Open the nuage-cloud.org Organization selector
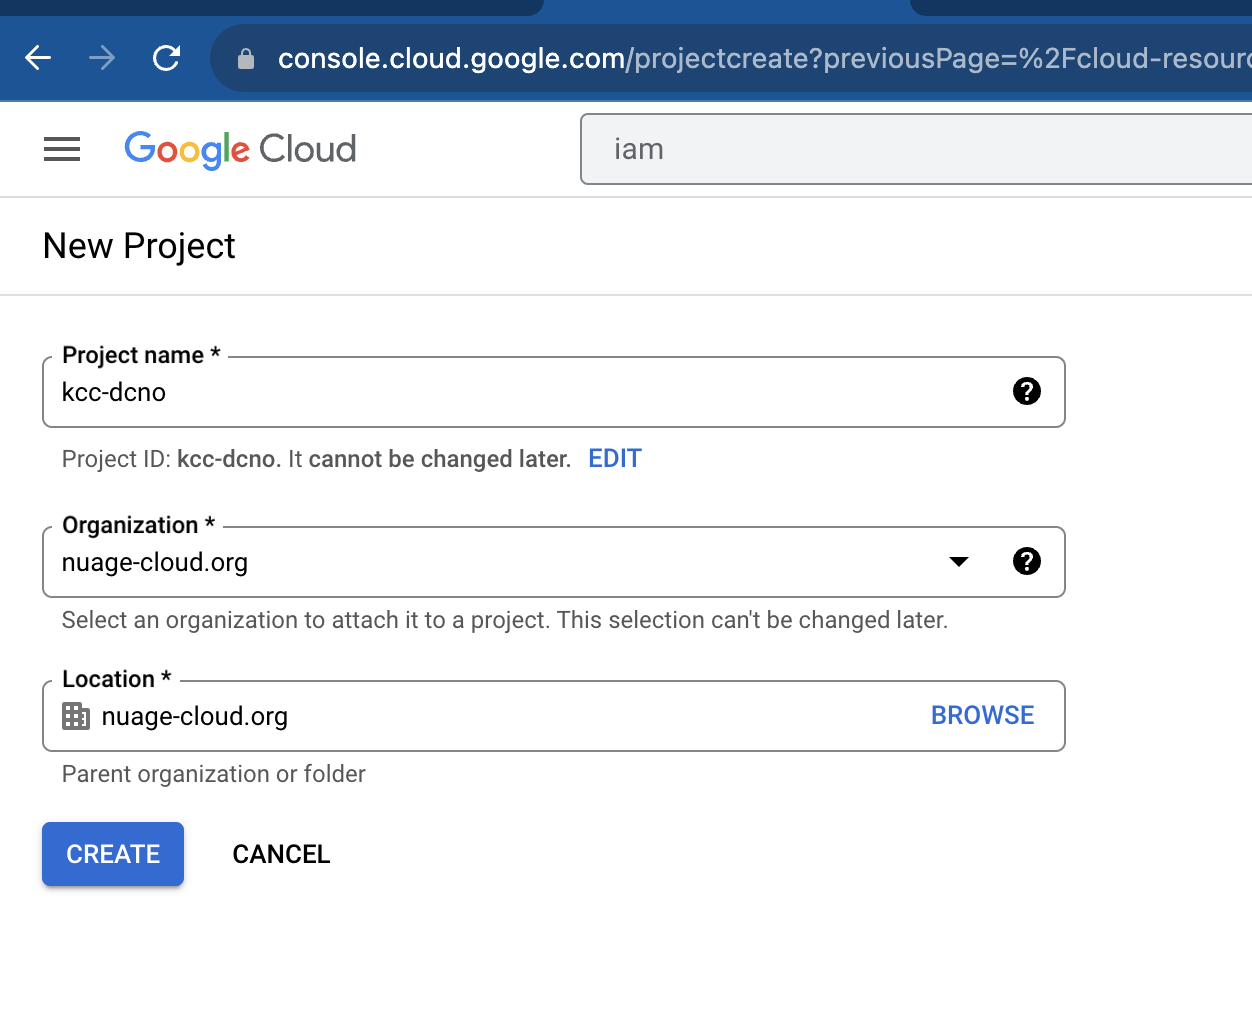The height and width of the screenshot is (1022, 1252). tap(500, 562)
